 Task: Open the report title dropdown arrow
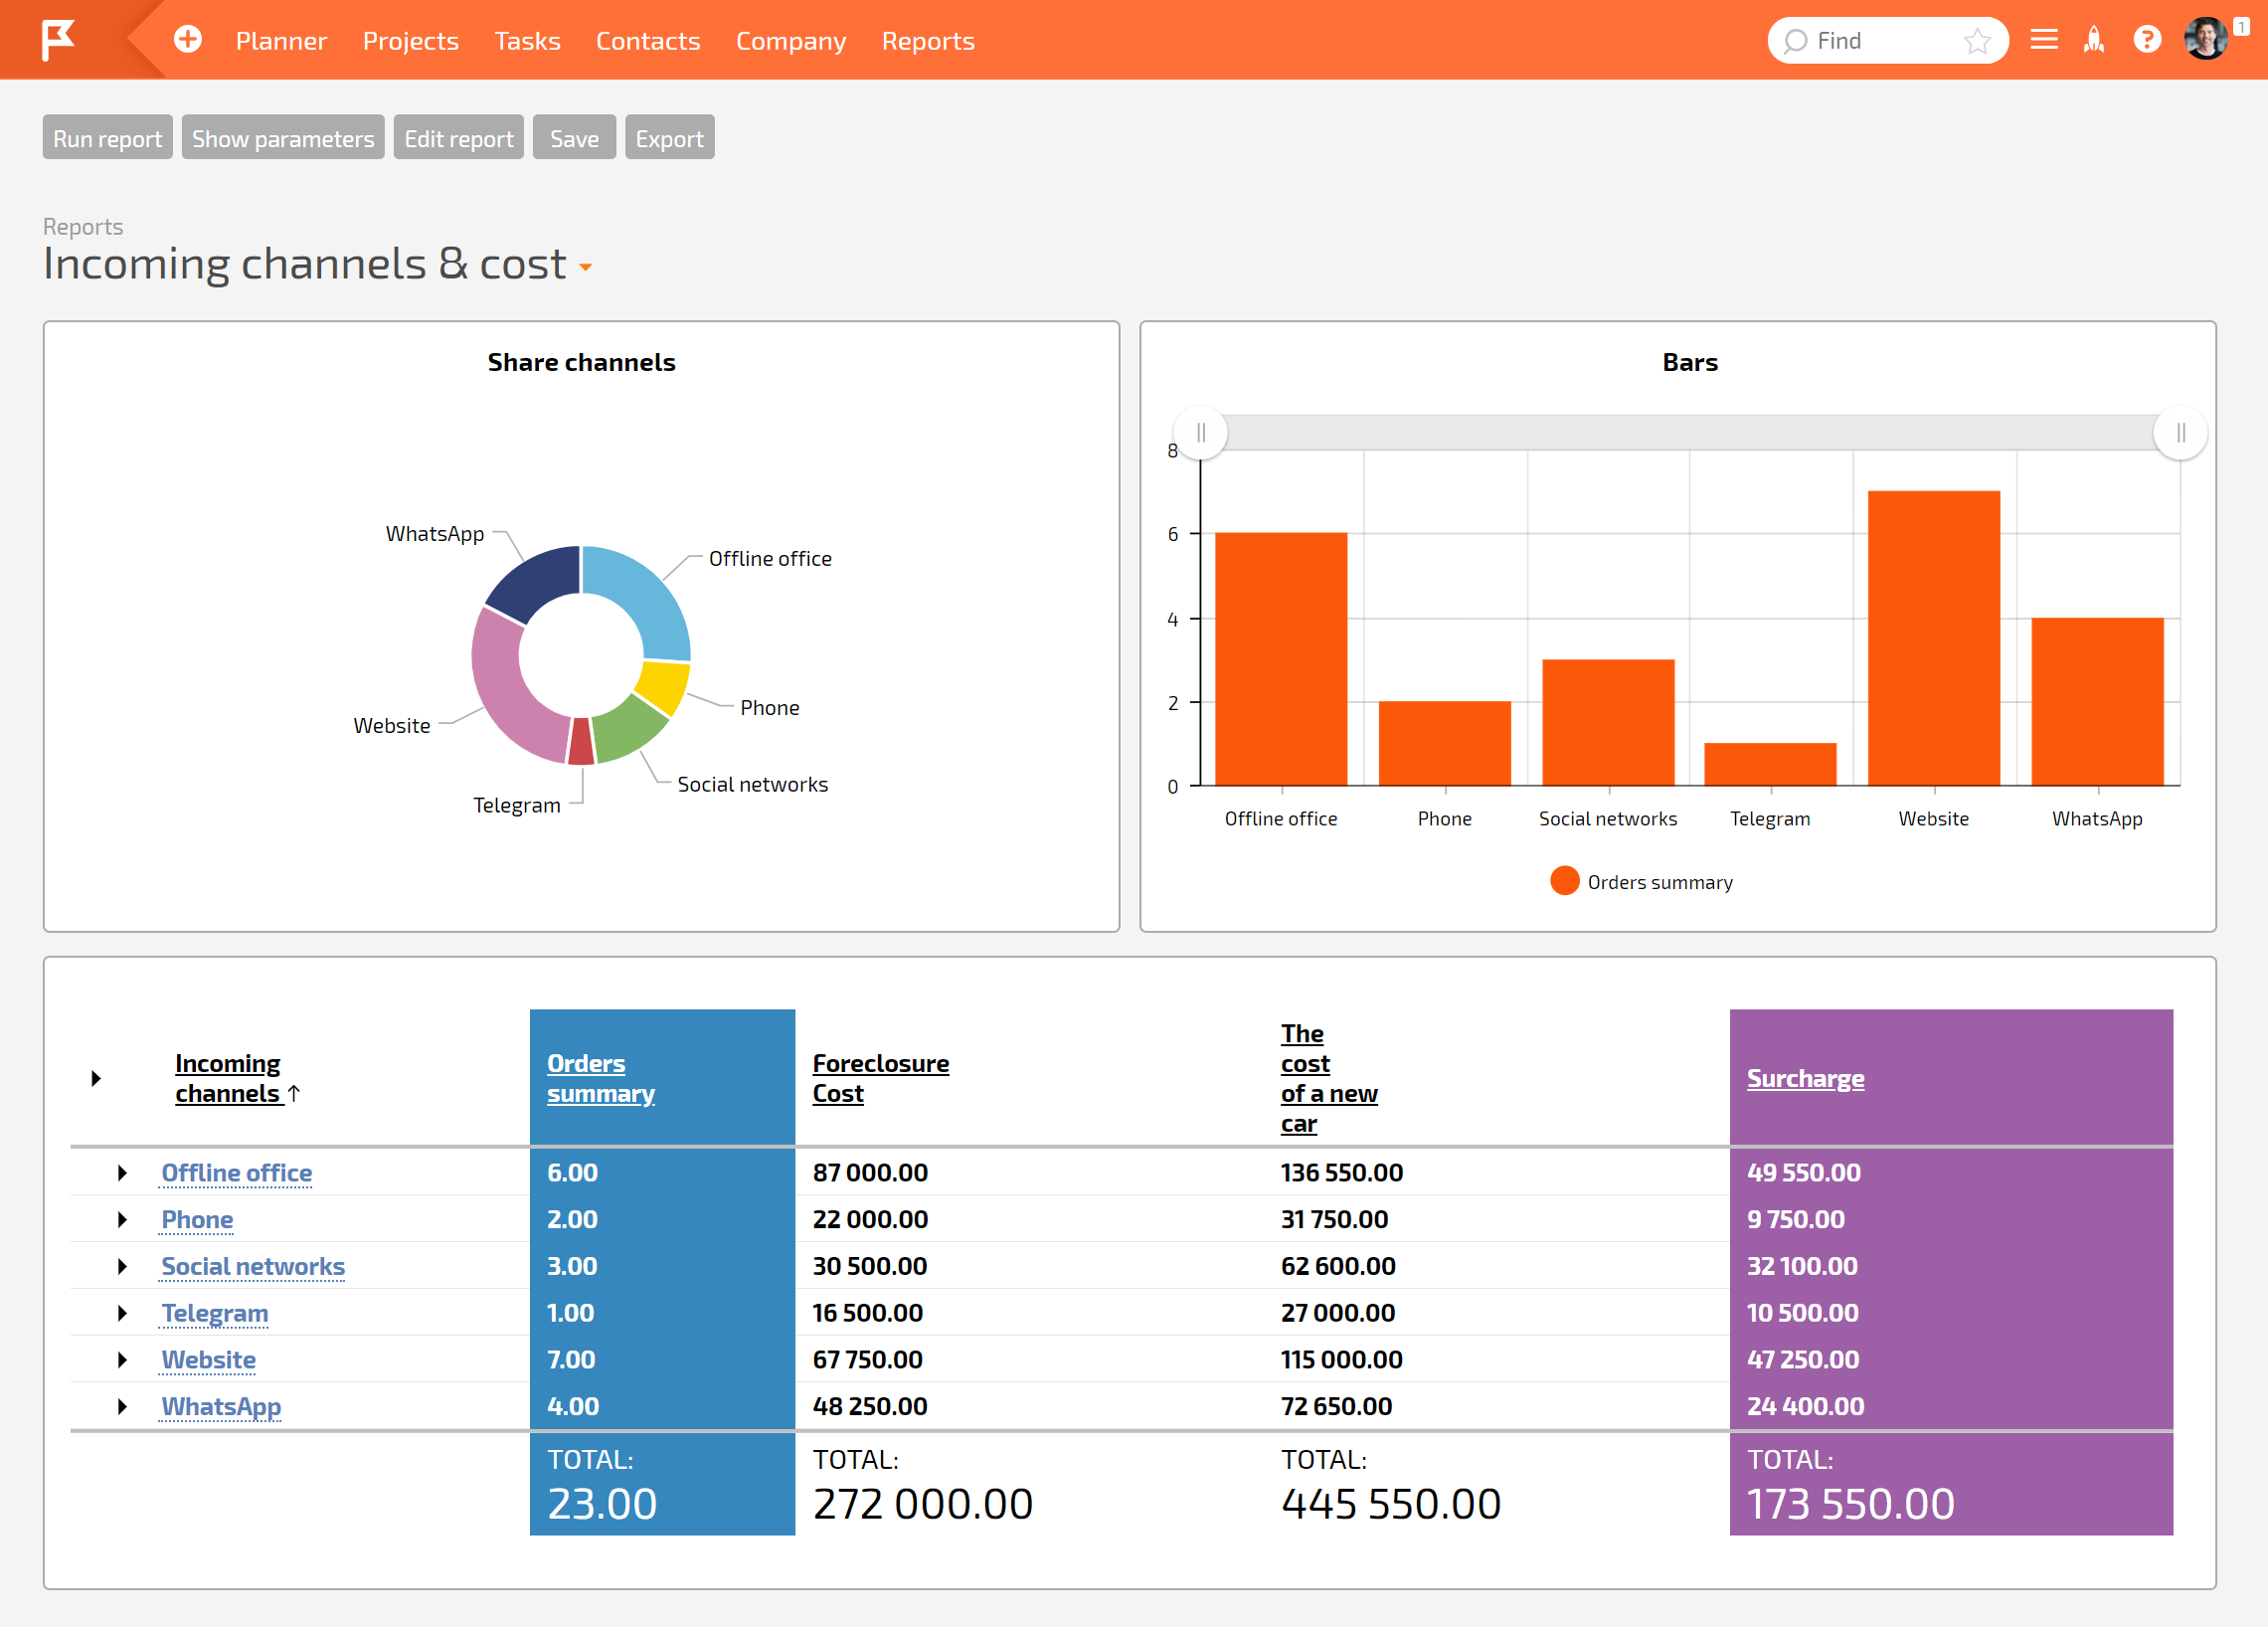tap(586, 267)
